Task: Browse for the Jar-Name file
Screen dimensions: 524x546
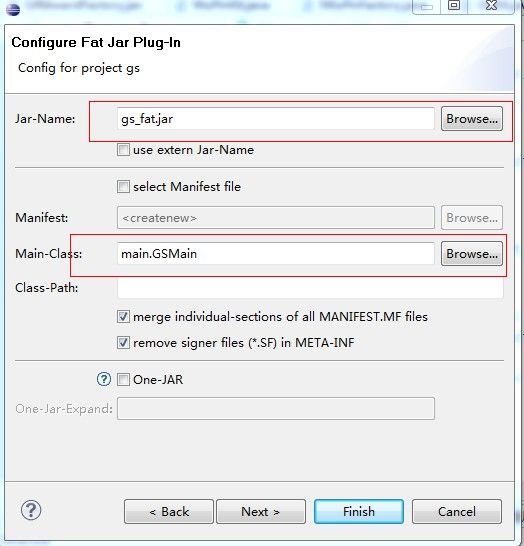Action: [x=472, y=119]
